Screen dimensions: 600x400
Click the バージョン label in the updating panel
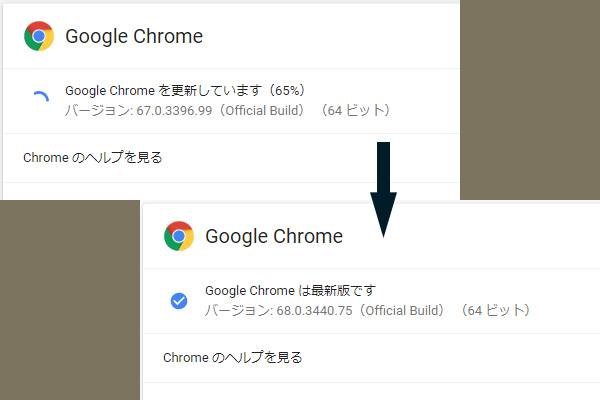point(94,109)
